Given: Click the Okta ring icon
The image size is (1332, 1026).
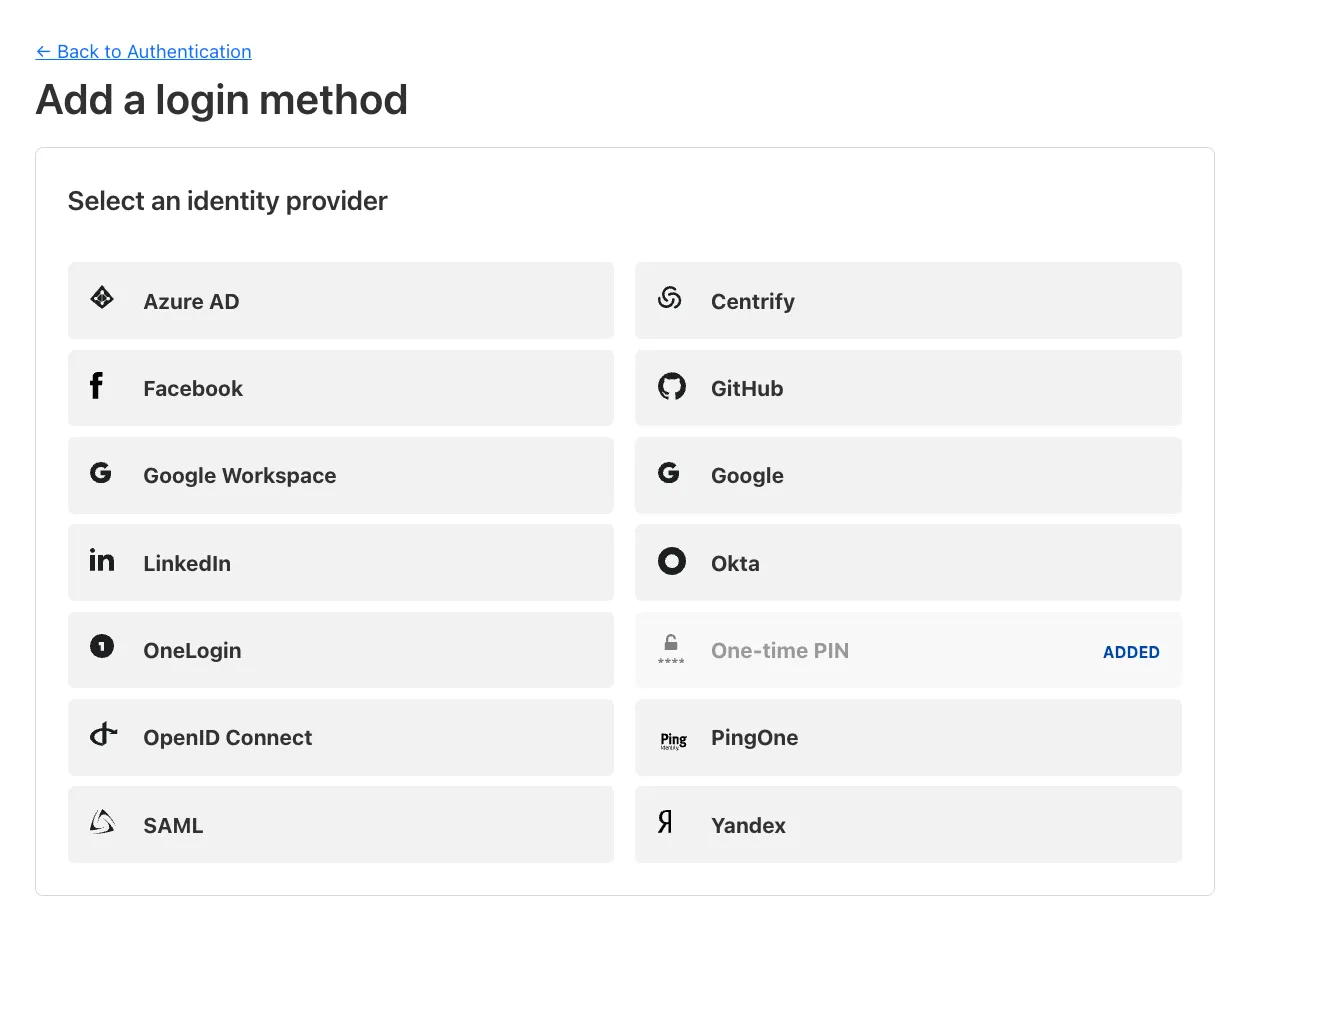Looking at the screenshot, I should click(x=672, y=561).
